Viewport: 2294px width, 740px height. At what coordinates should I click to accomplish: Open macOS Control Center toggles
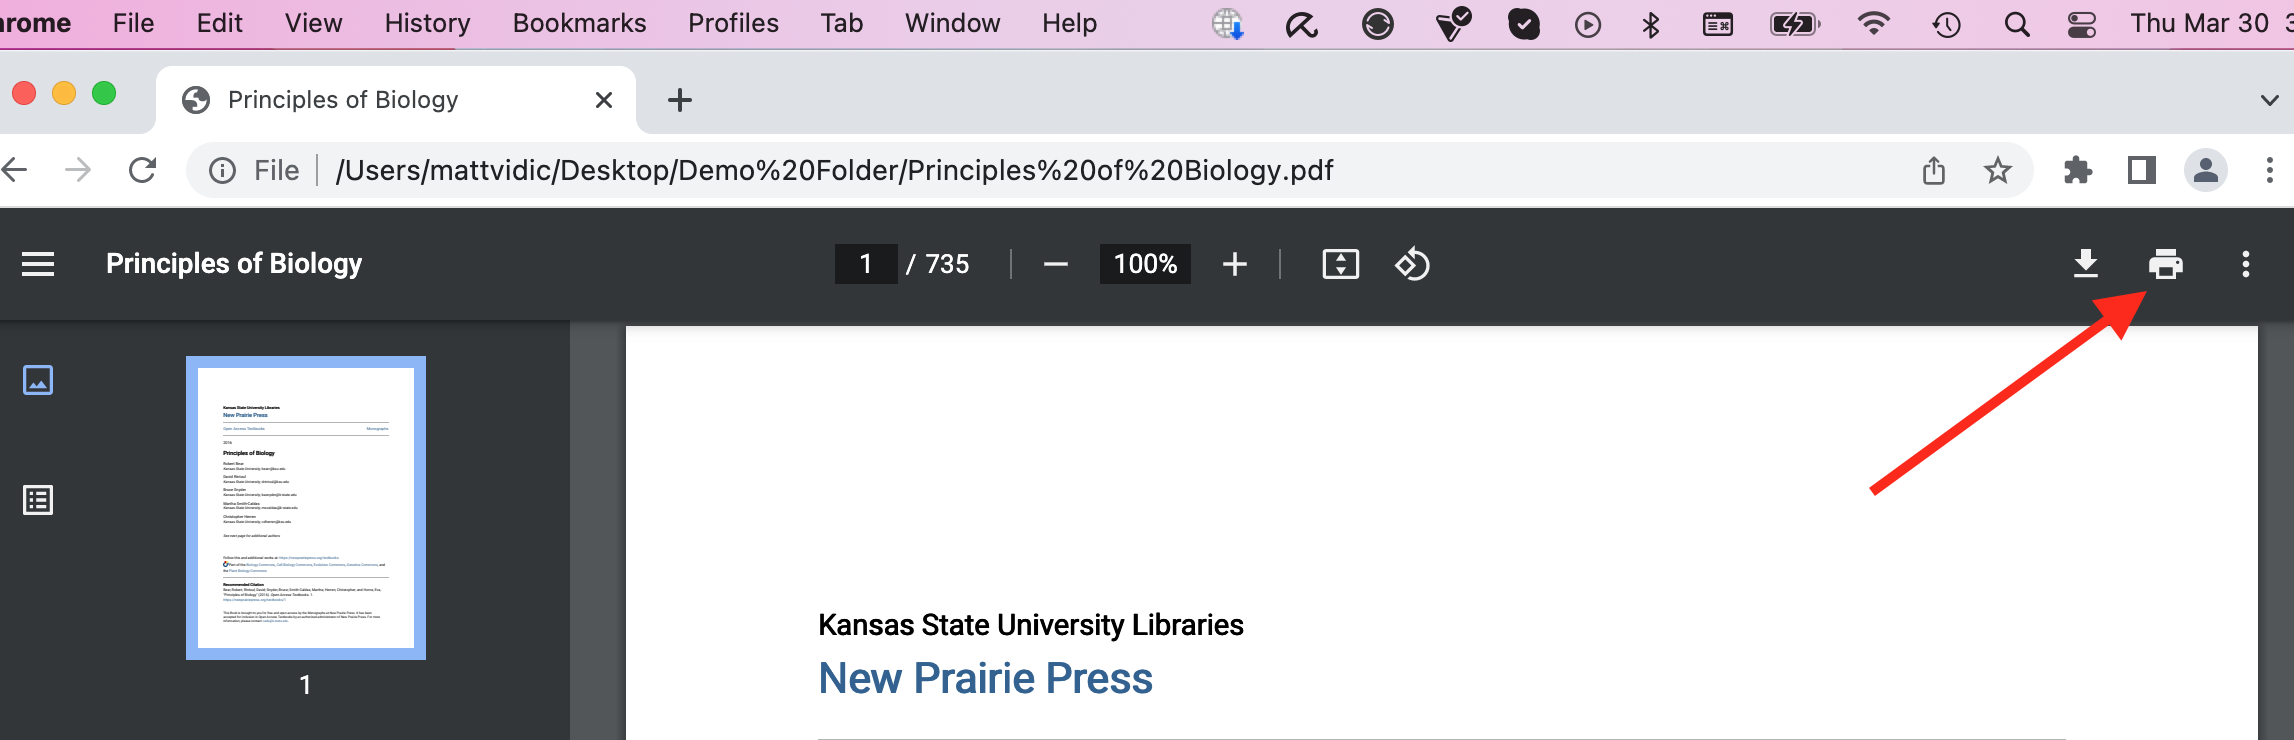click(2081, 24)
